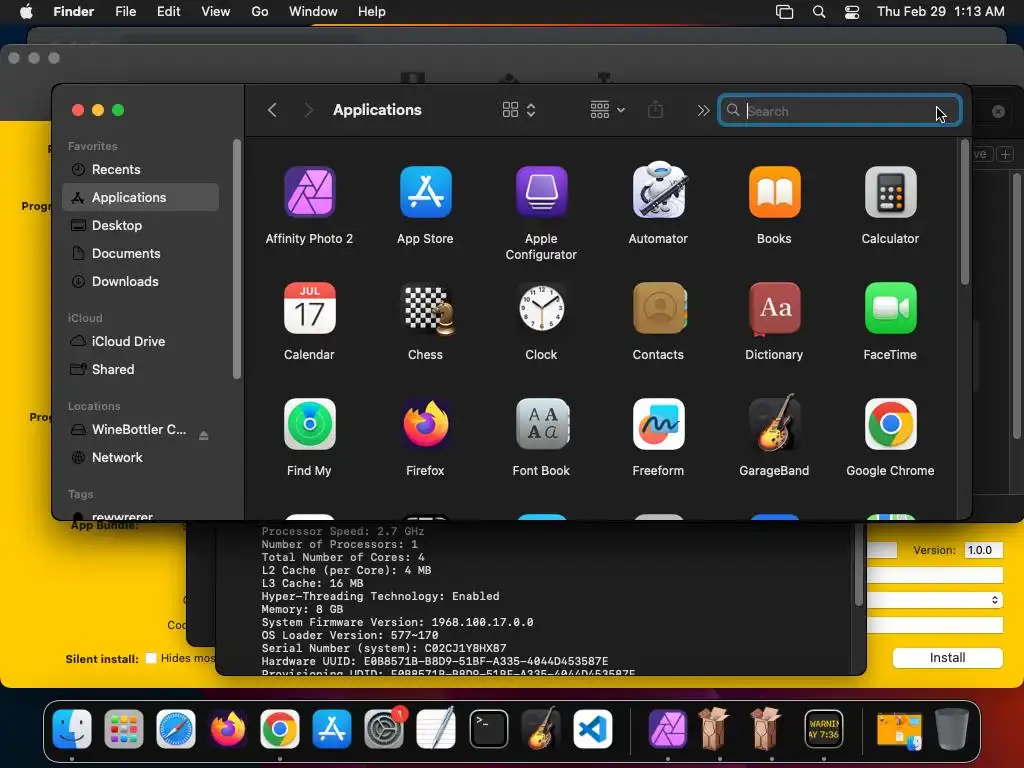The width and height of the screenshot is (1024, 768).
Task: Open the Group By dropdown in Finder toolbar
Action: tap(607, 110)
